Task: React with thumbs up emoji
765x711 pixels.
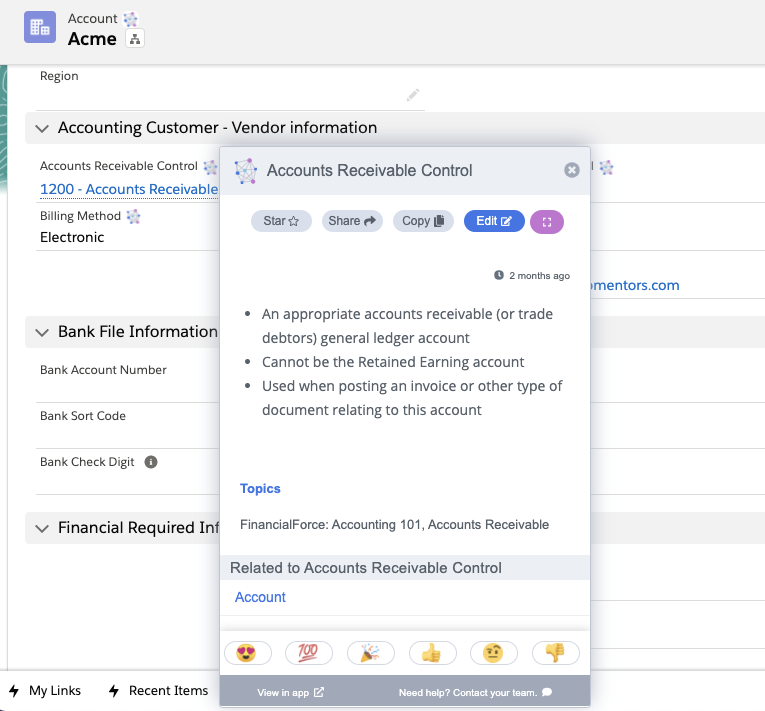Action: tap(433, 653)
